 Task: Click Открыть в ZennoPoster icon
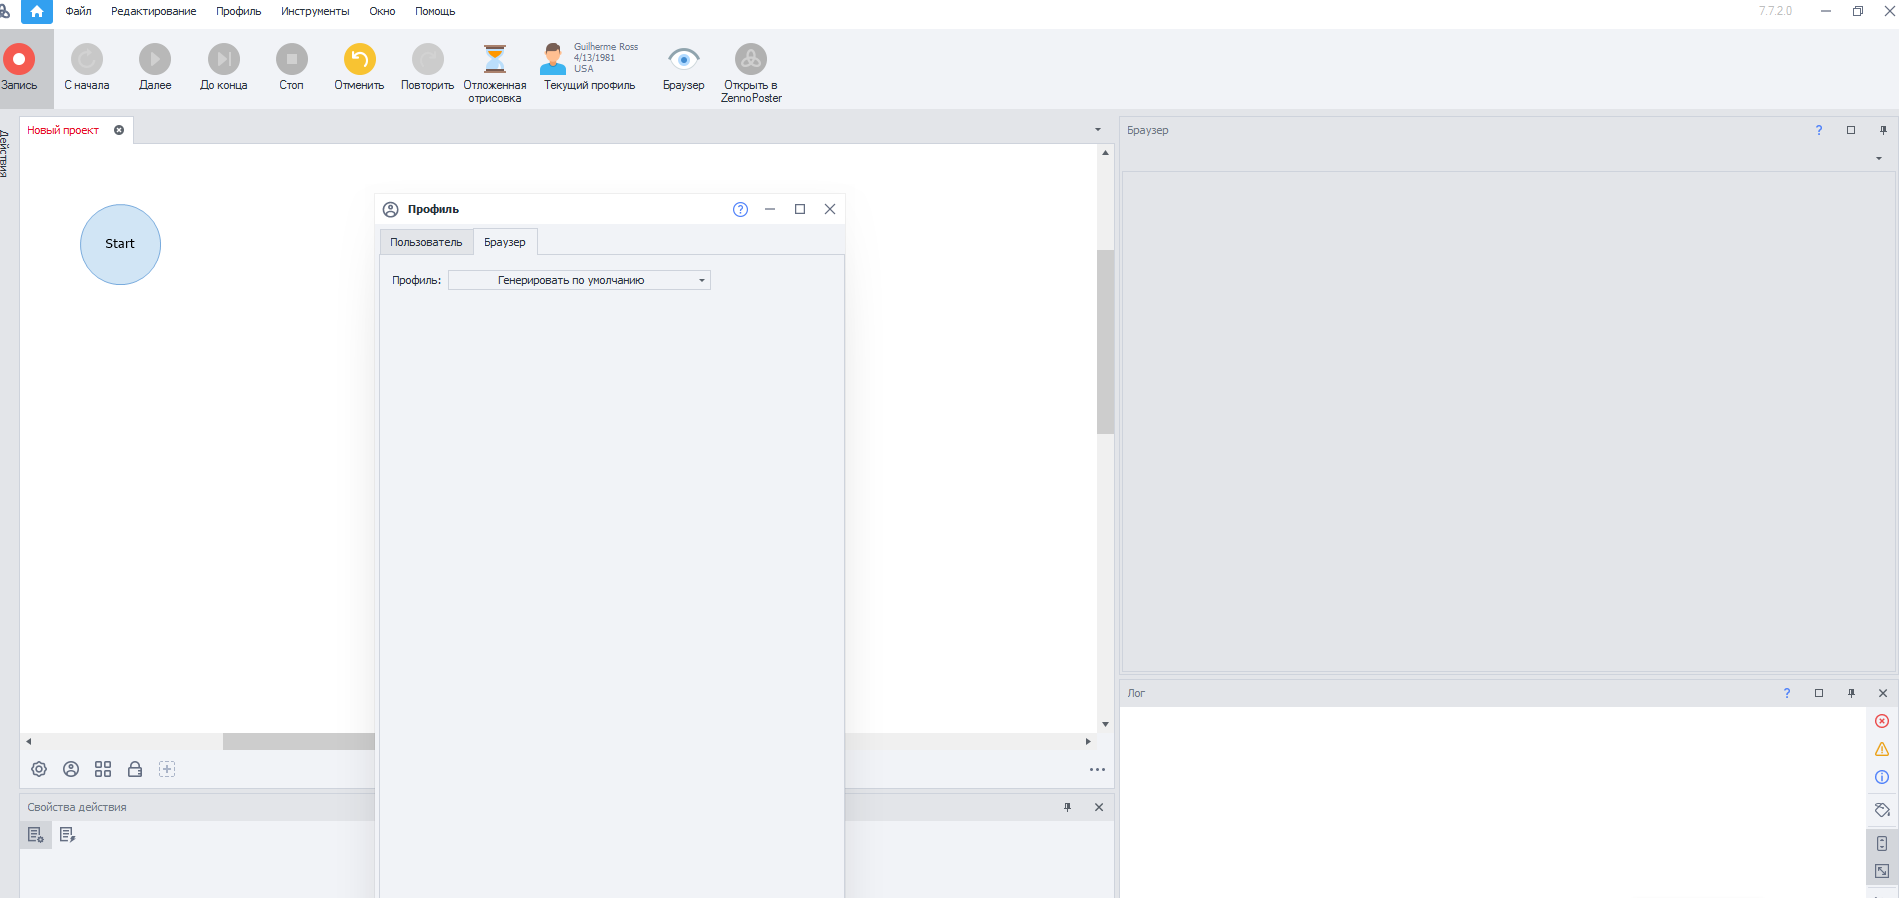751,59
